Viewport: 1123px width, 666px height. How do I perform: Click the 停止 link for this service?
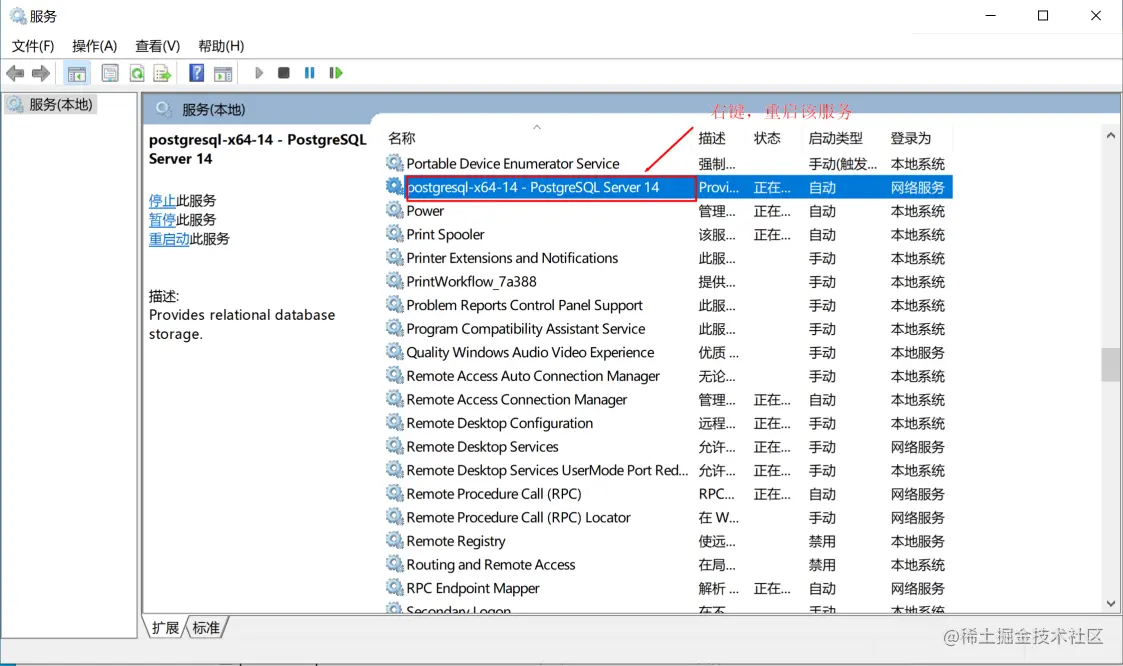point(162,201)
